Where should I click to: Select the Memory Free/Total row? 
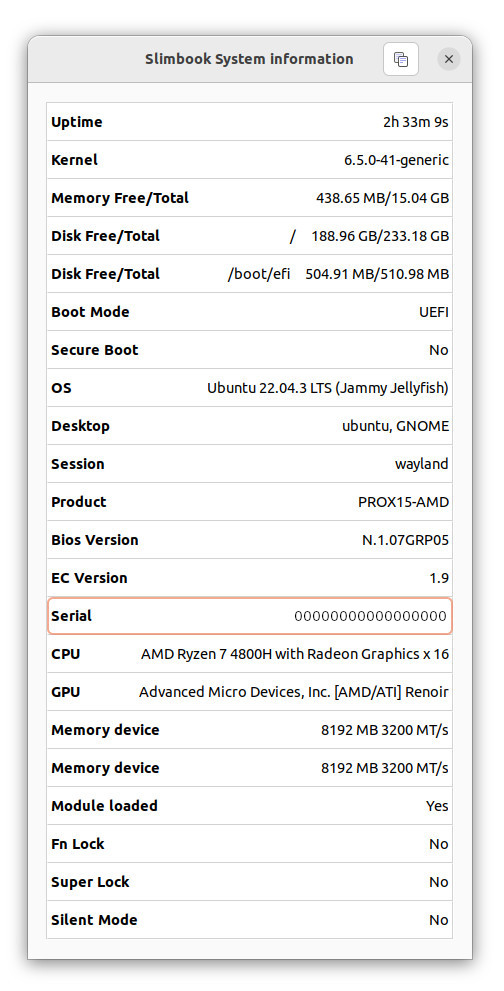click(x=250, y=198)
